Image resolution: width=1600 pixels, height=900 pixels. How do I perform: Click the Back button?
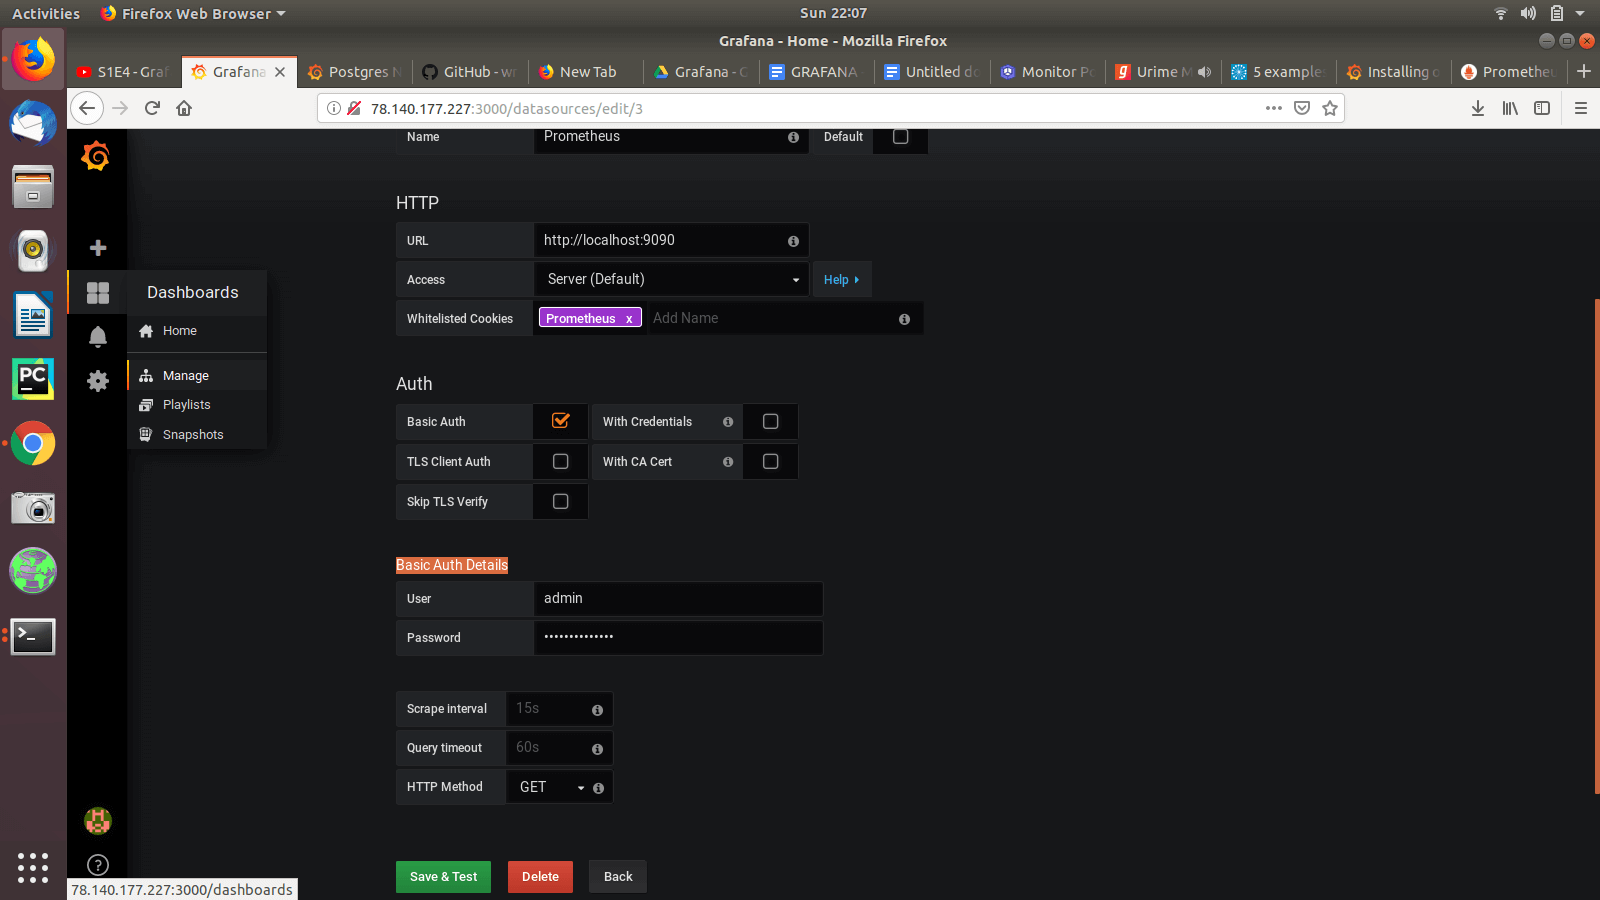(x=618, y=877)
